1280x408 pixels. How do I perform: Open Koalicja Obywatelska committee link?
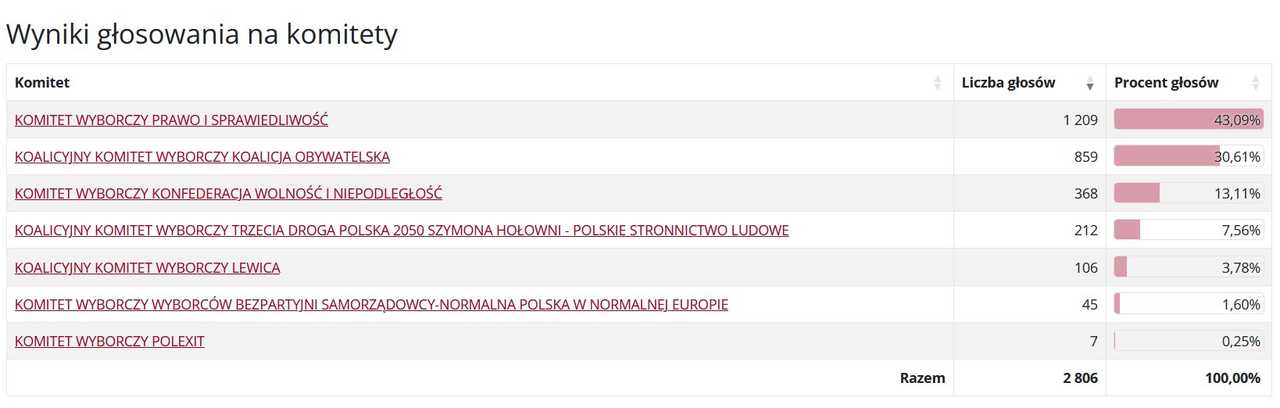pos(202,157)
